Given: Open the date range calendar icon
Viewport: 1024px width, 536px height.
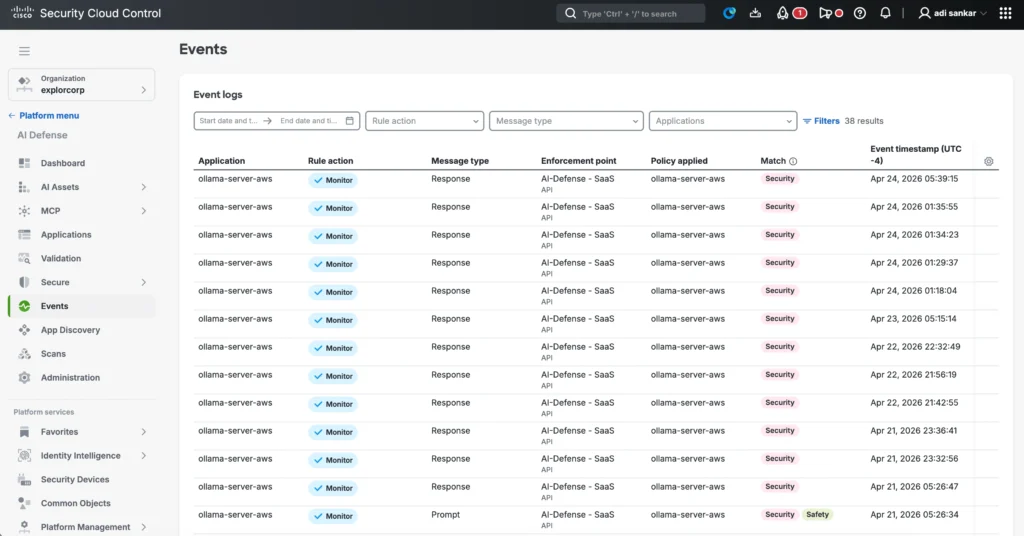Looking at the screenshot, I should pos(349,121).
